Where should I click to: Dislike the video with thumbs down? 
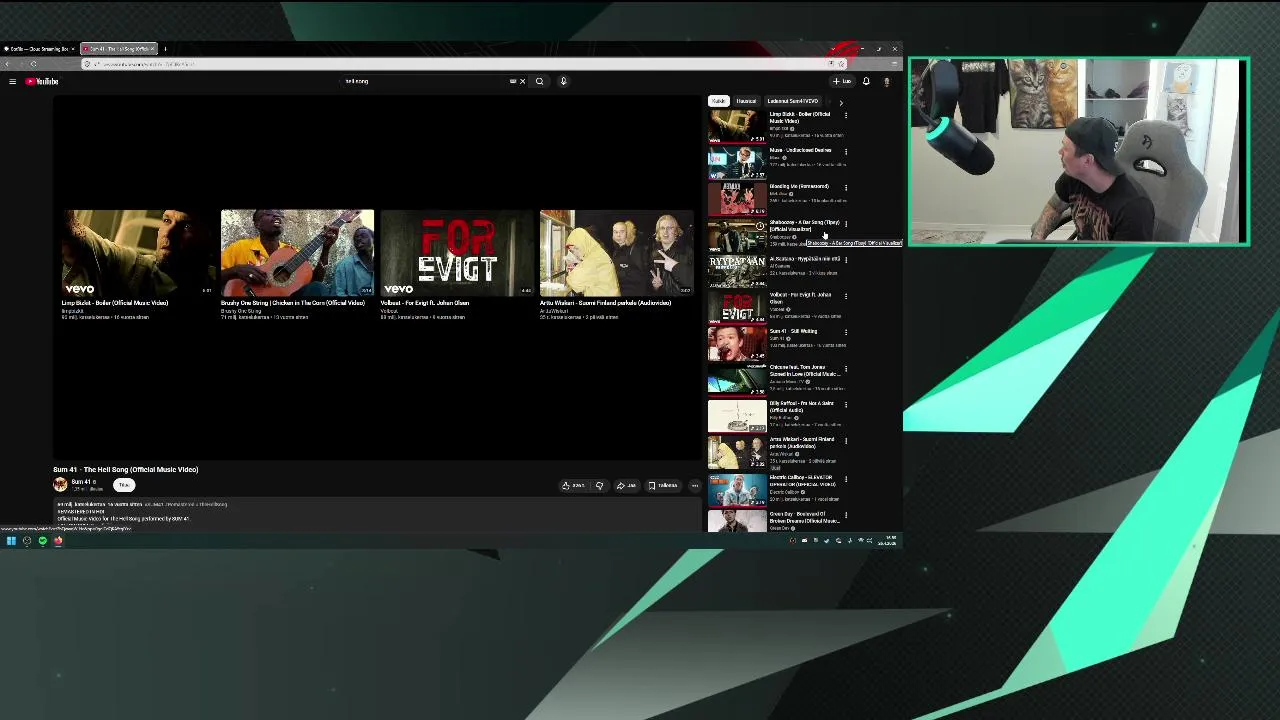(599, 486)
